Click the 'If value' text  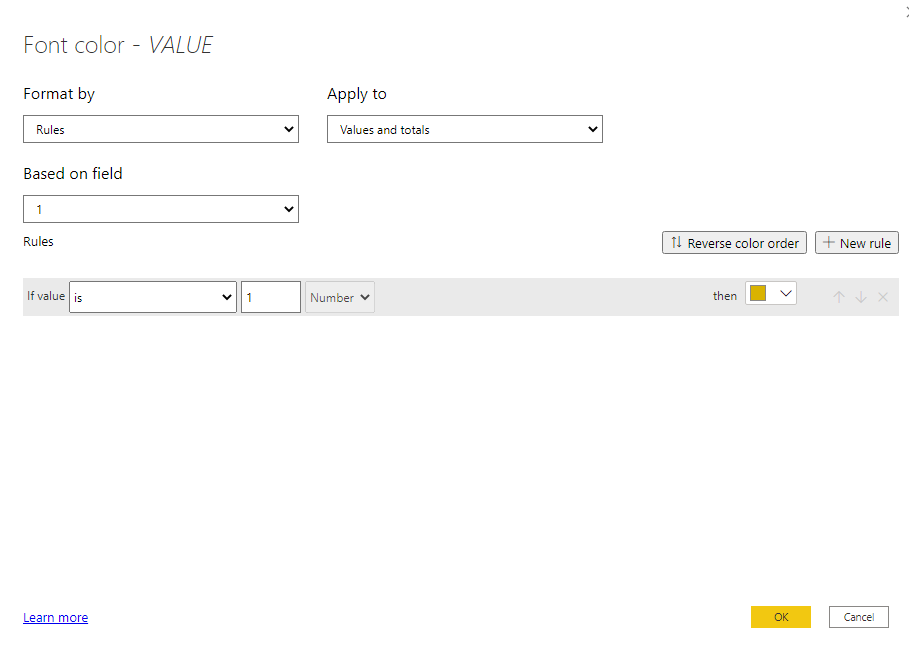(x=46, y=296)
